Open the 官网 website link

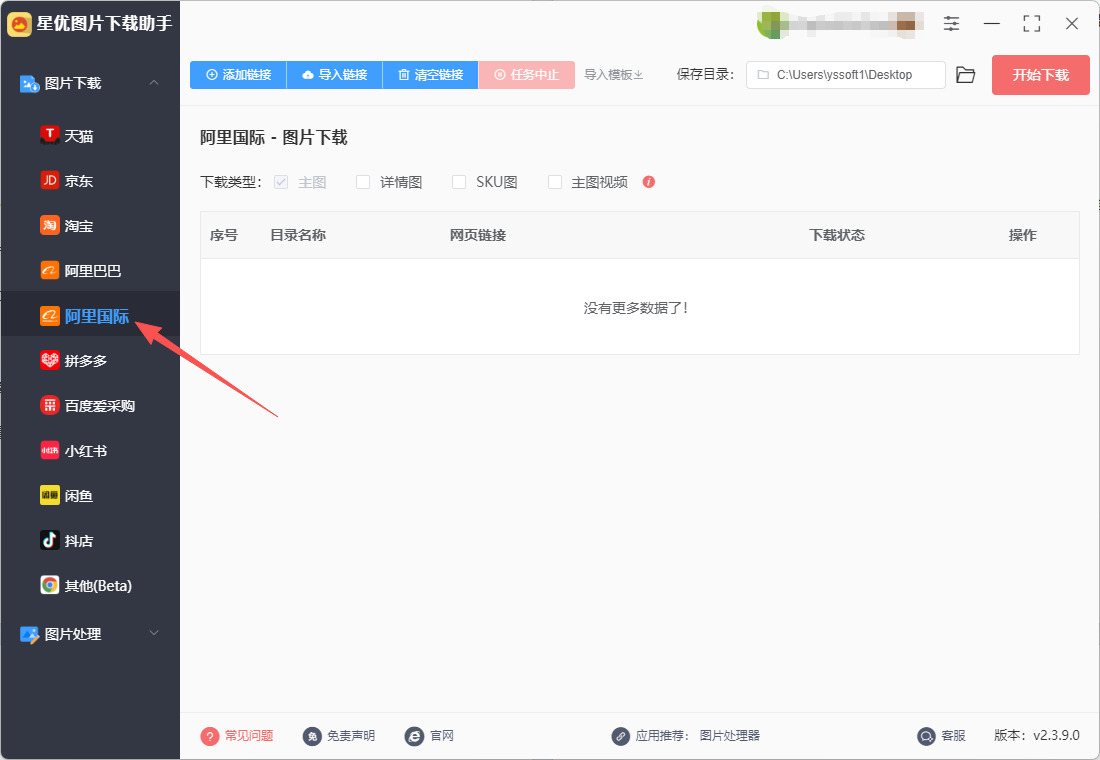pos(442,735)
